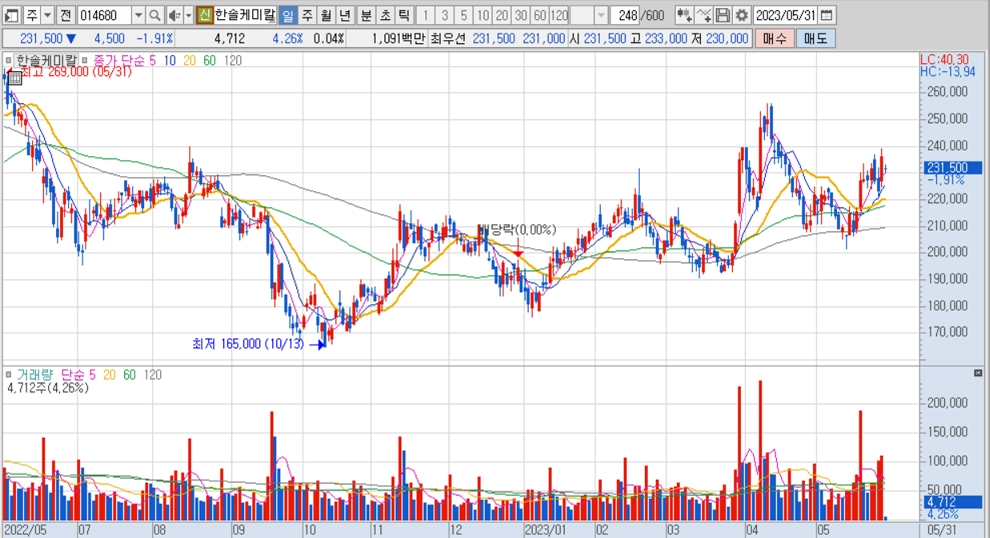The height and width of the screenshot is (538, 990).
Task: Select the 1 interval button
Action: pyautogui.click(x=425, y=15)
